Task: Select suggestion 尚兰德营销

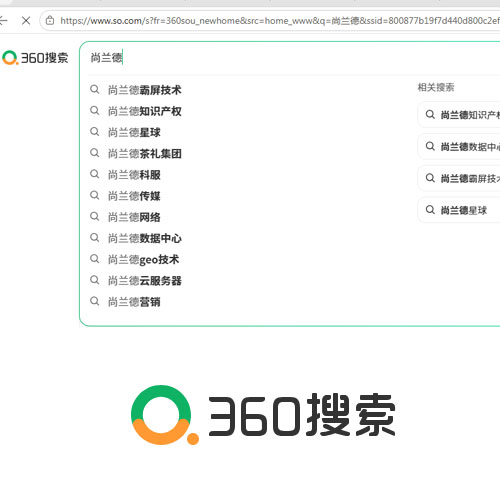Action: pyautogui.click(x=134, y=302)
